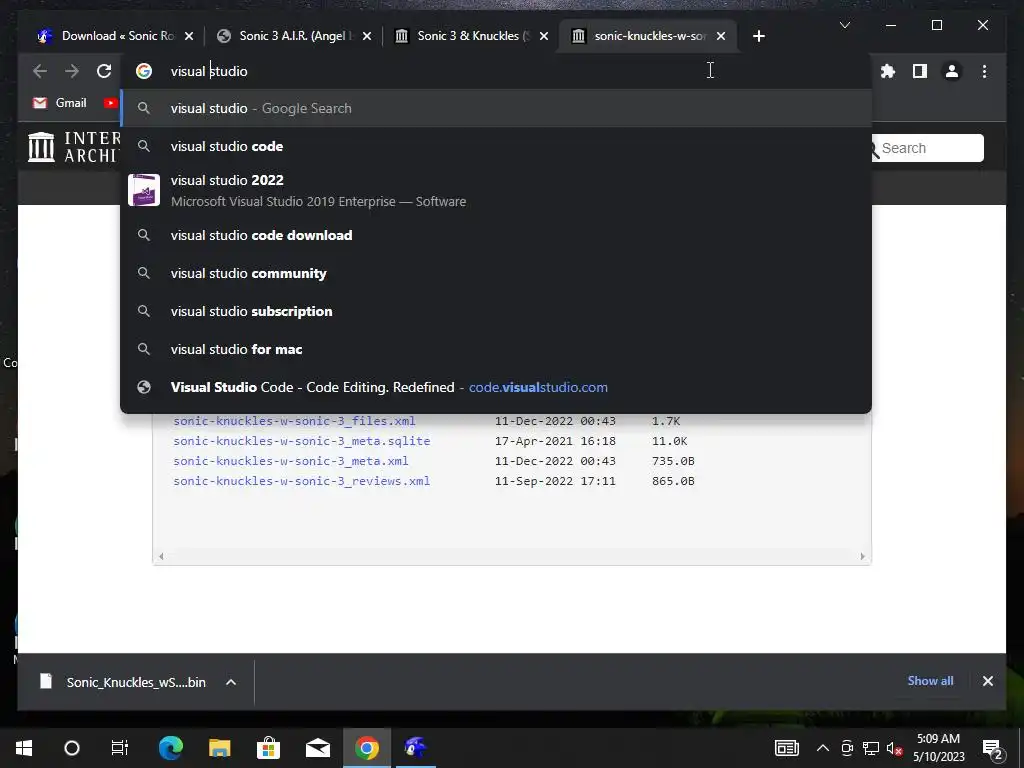The image size is (1024, 768).
Task: Select the visual studio Google Search suggestion
Action: pos(496,108)
